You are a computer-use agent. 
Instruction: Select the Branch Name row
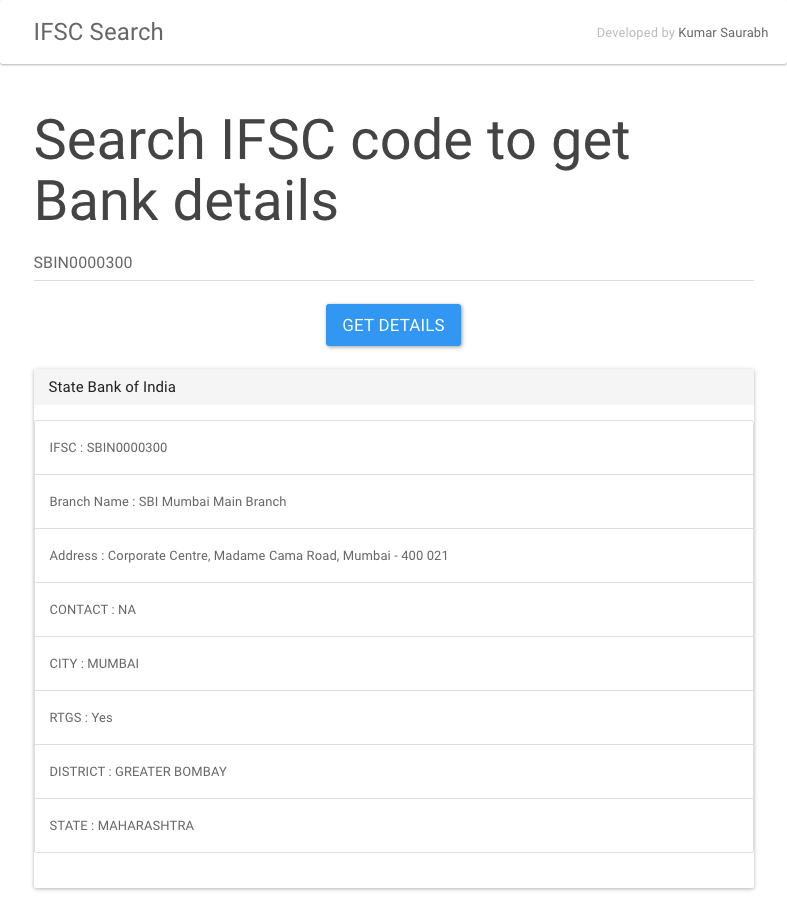pos(394,501)
